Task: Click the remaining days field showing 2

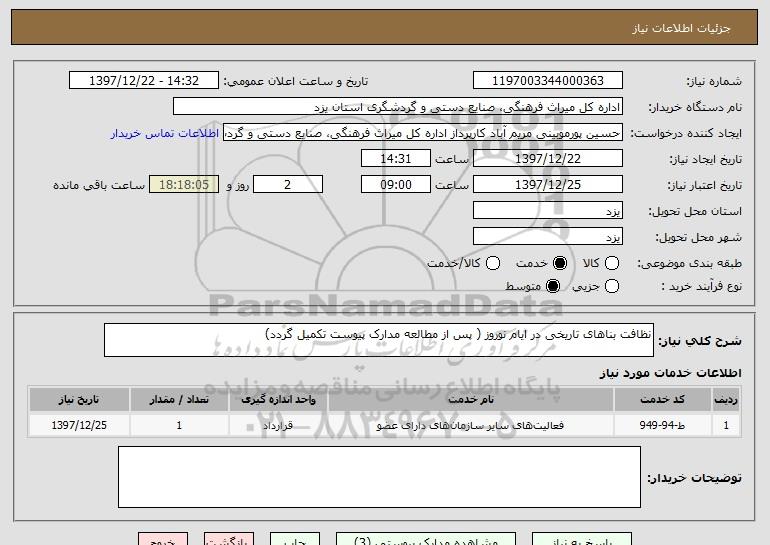Action: click(x=288, y=185)
